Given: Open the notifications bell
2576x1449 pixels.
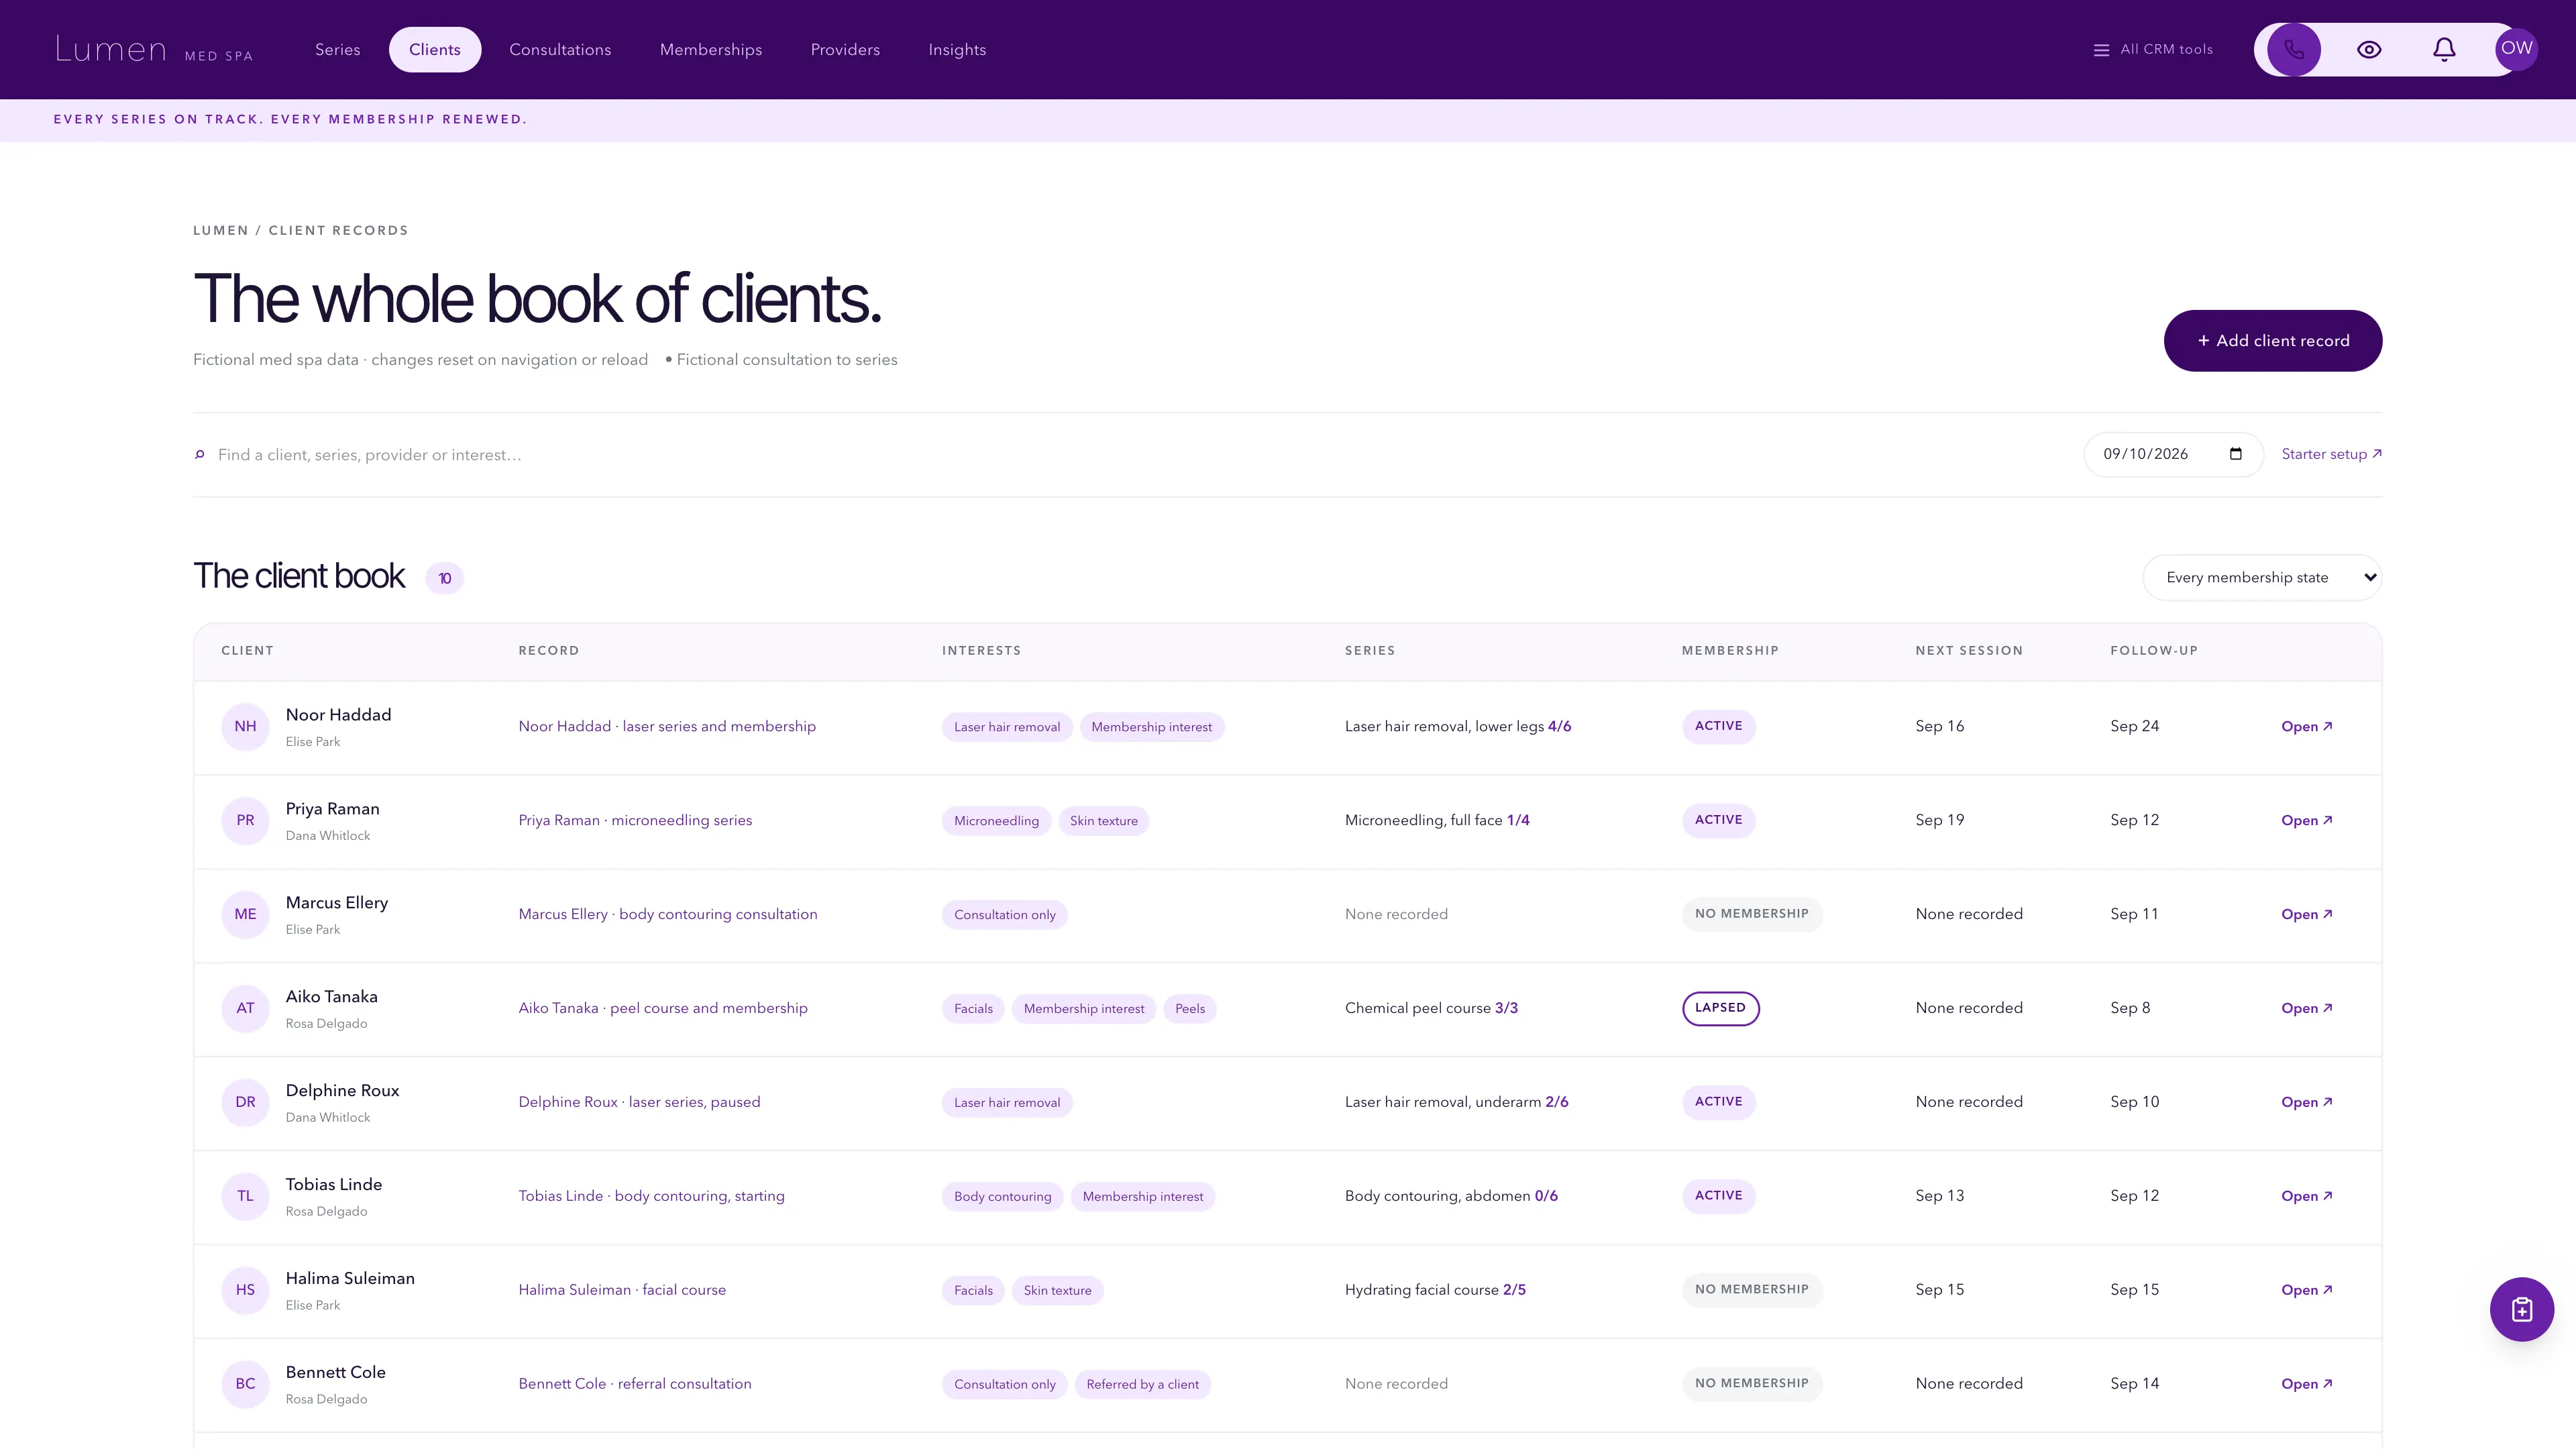Looking at the screenshot, I should (x=2444, y=50).
